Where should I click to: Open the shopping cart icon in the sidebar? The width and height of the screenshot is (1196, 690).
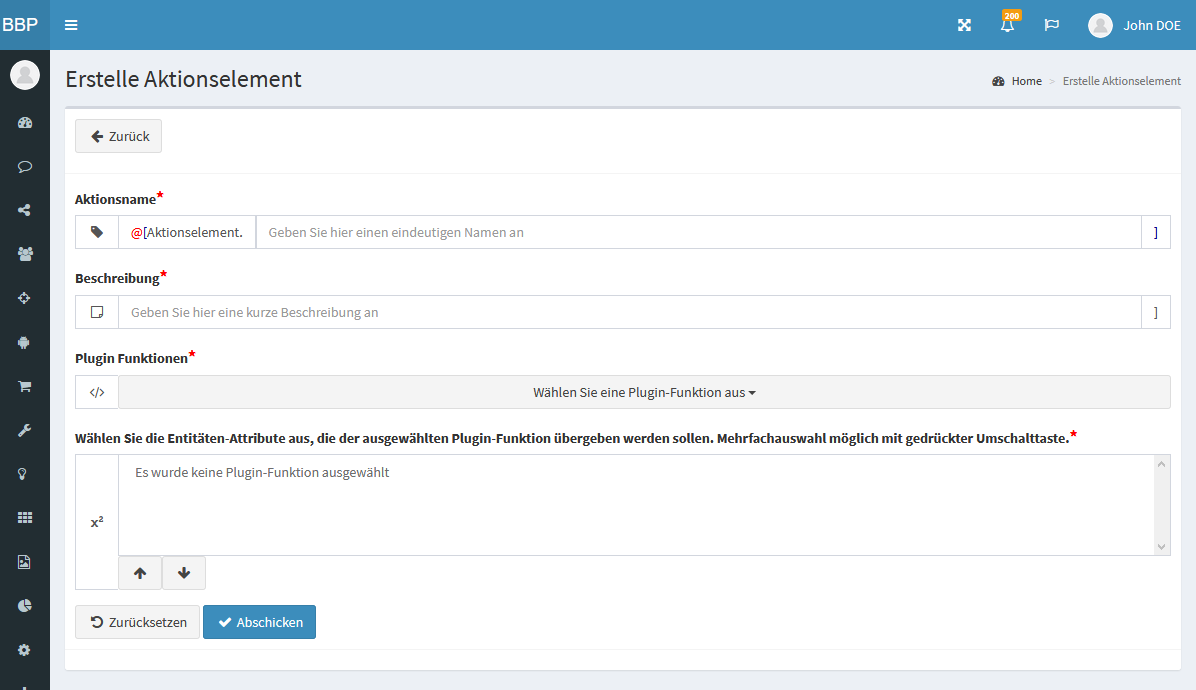[x=25, y=386]
